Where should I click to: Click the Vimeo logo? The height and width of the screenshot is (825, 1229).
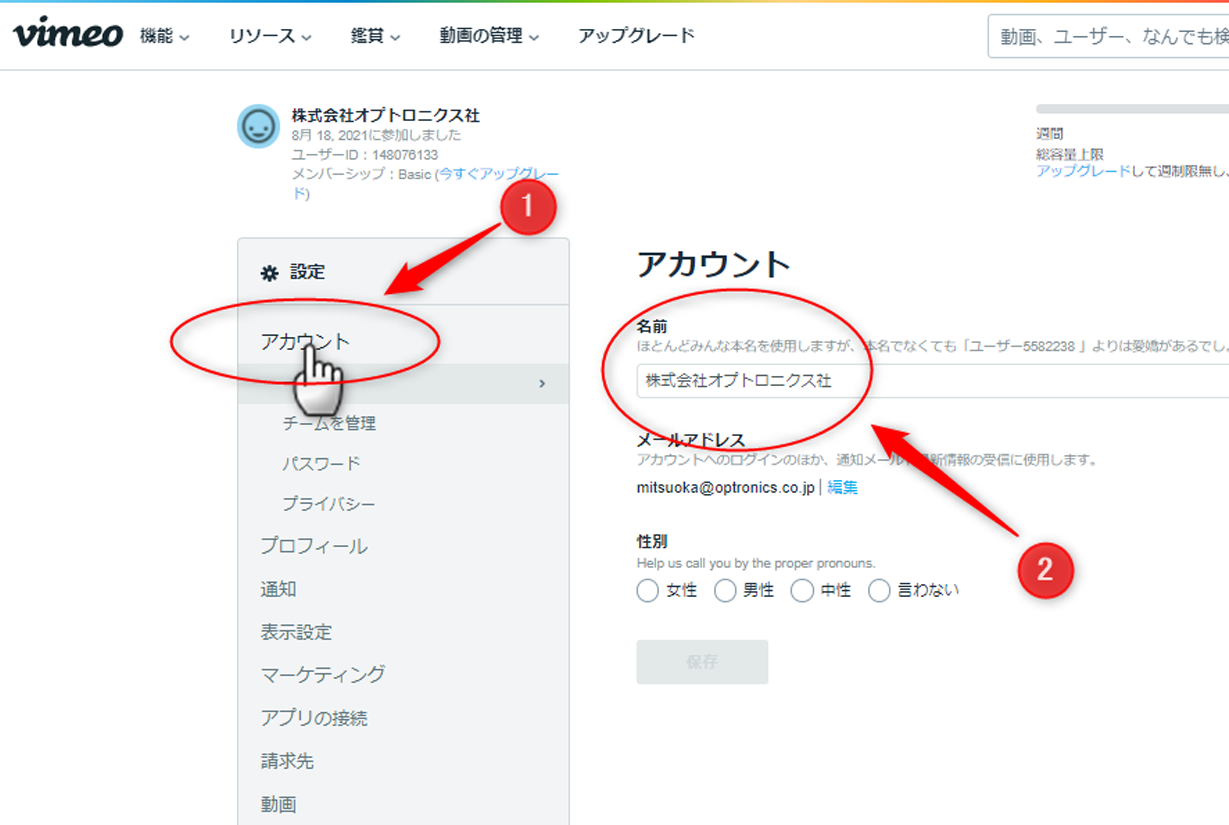68,35
